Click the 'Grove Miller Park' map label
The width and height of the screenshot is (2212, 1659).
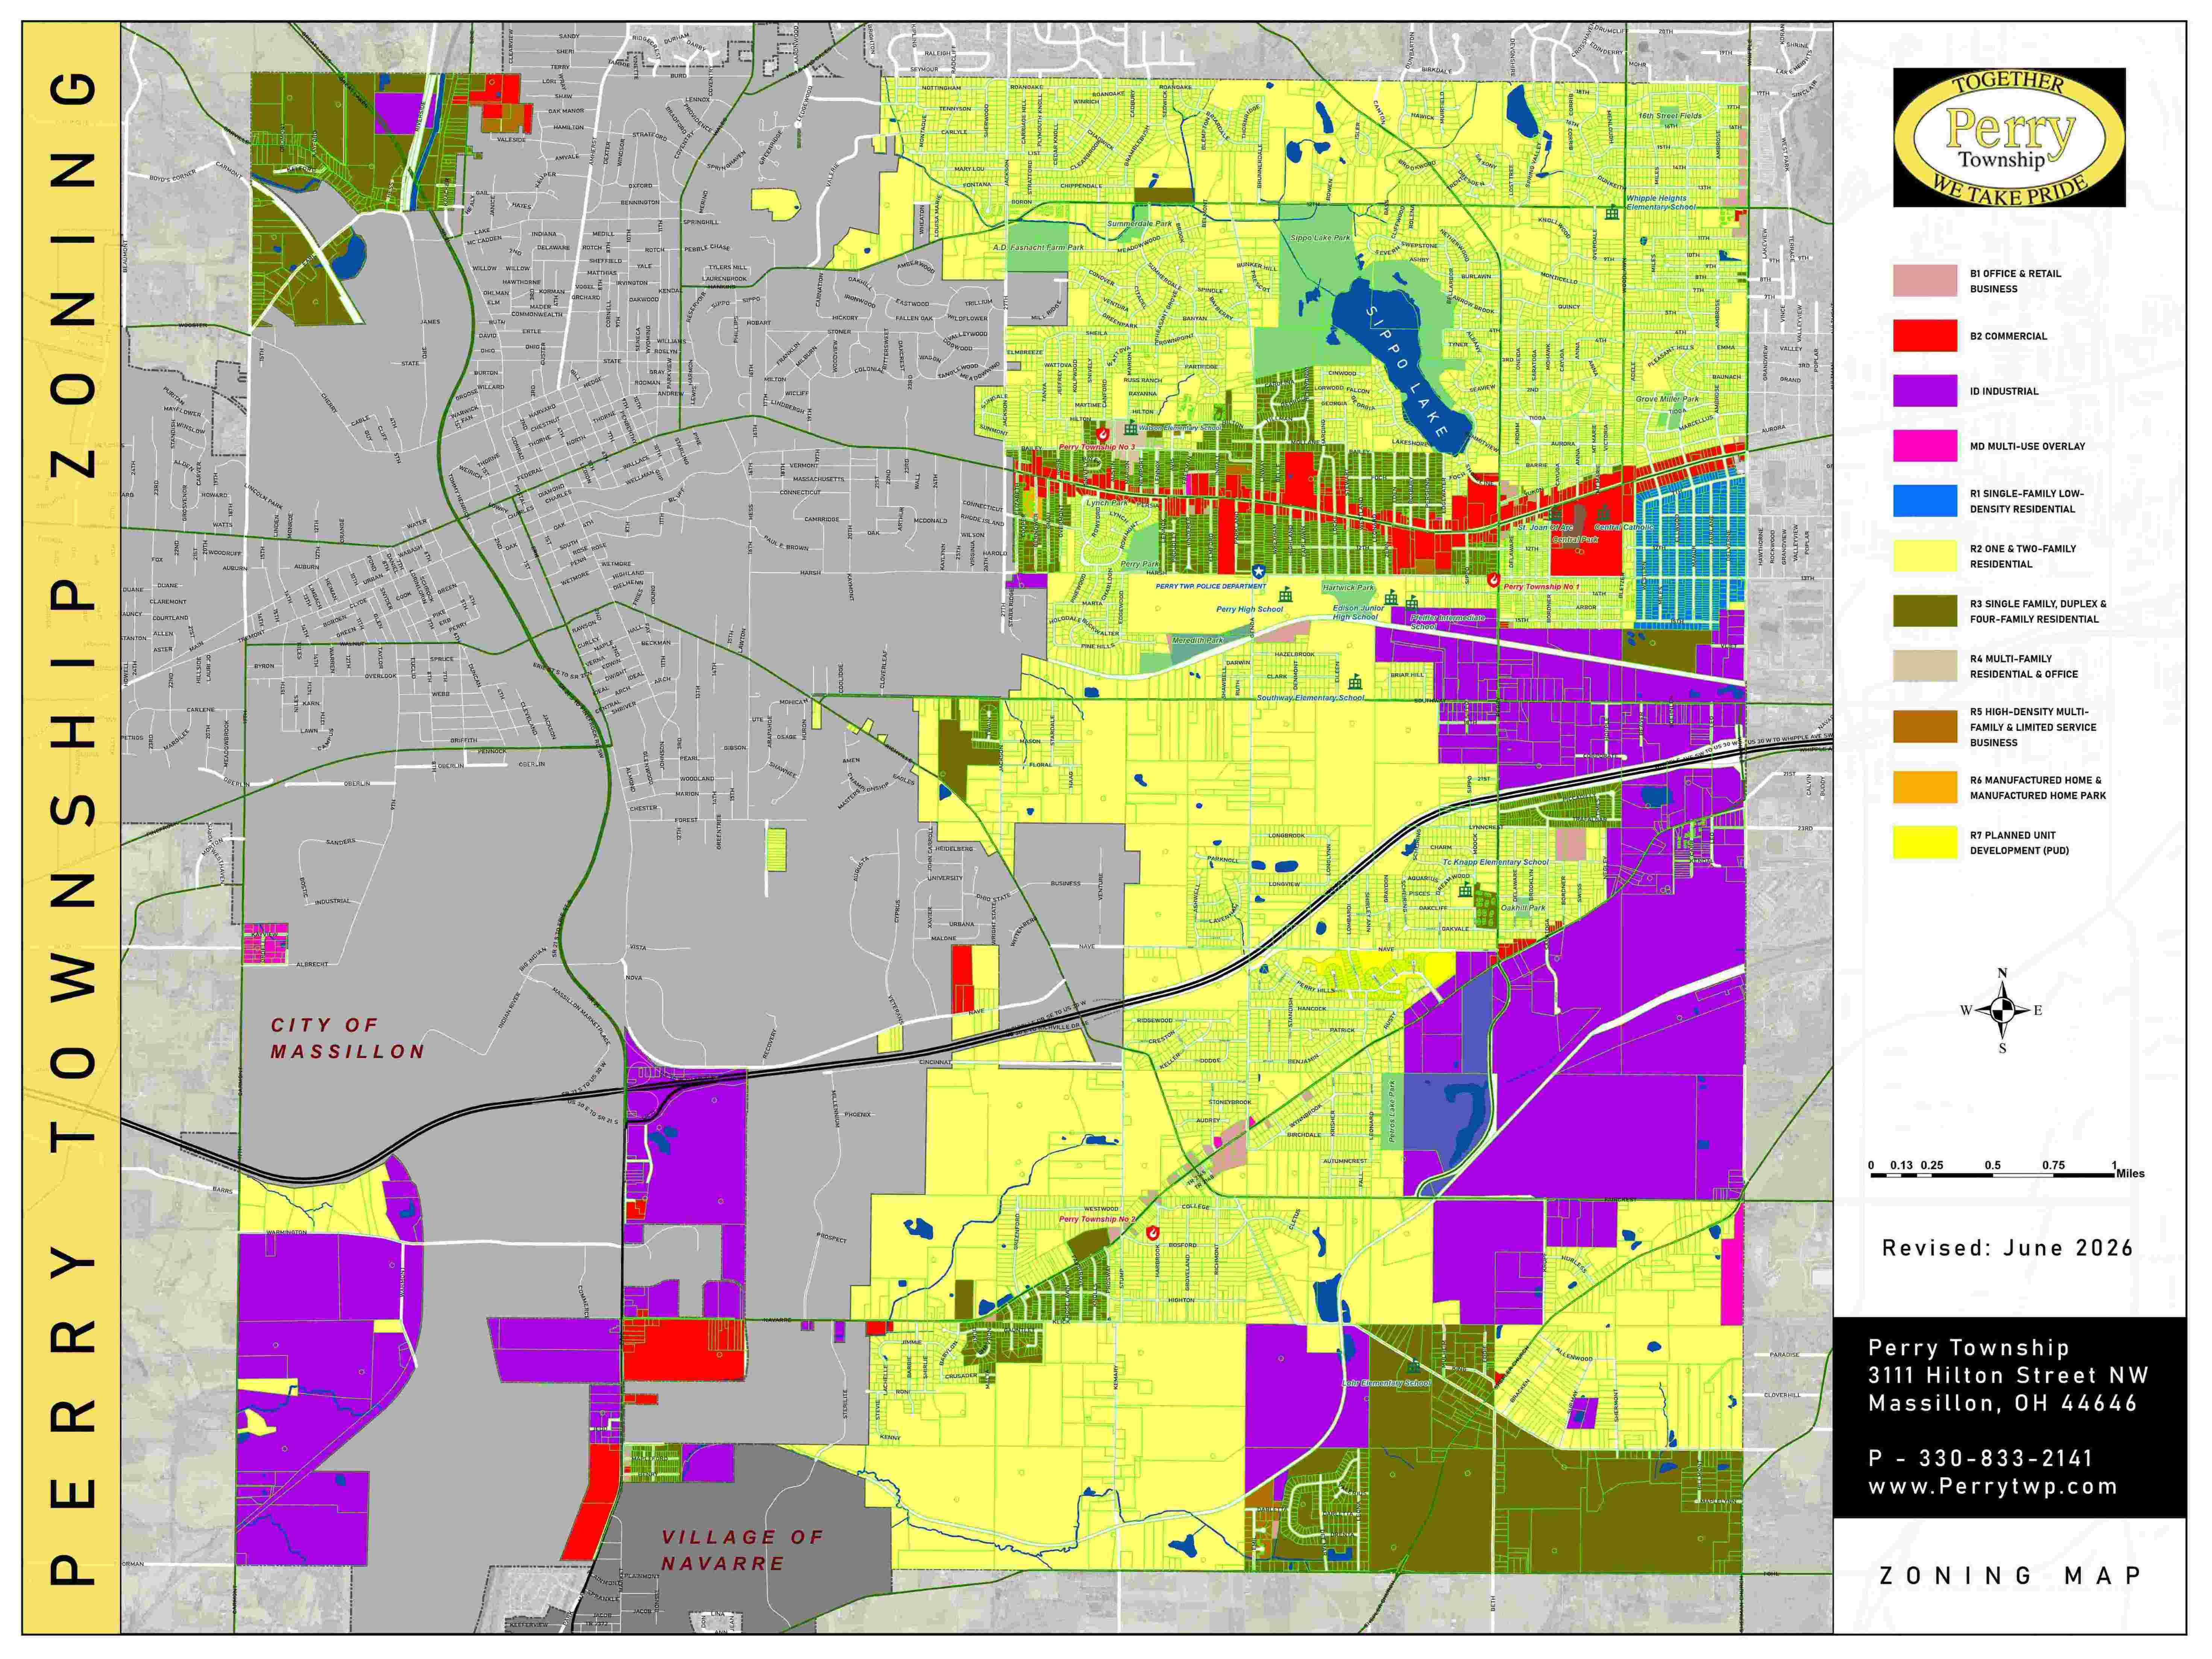(1667, 399)
